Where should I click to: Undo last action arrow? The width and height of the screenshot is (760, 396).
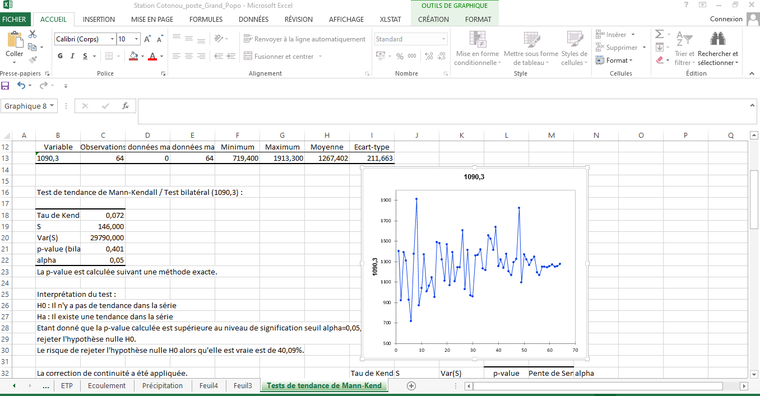21,86
